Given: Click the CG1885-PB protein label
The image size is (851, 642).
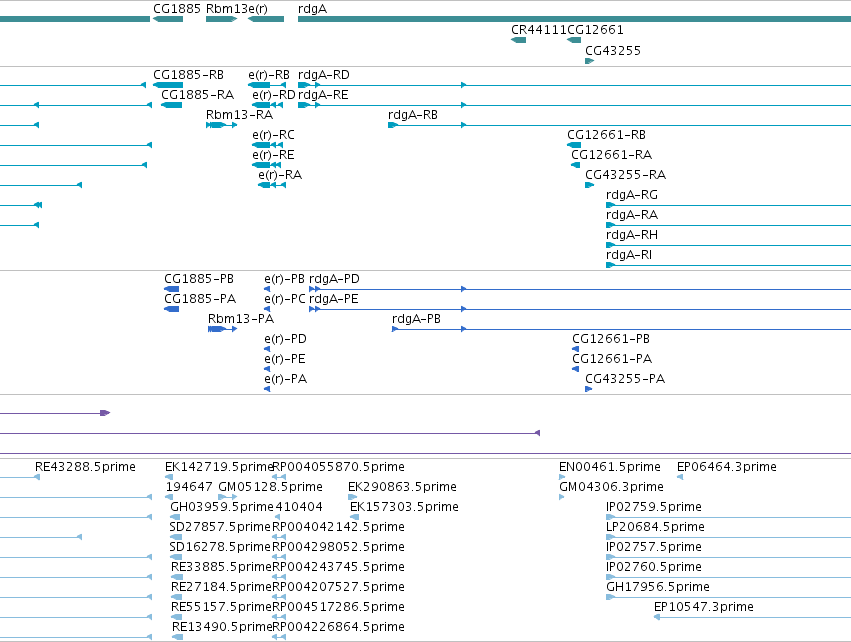Looking at the screenshot, I should 199,278.
